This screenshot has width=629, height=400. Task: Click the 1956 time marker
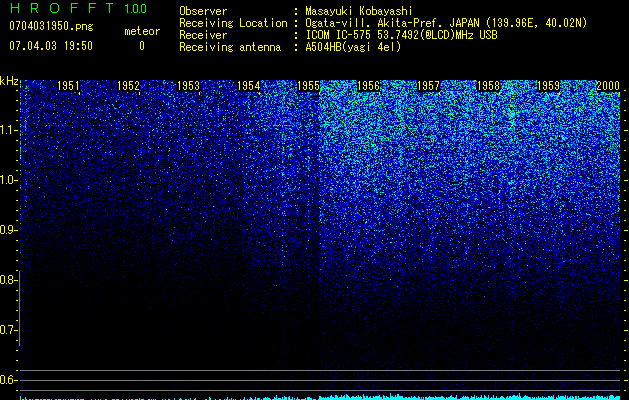coord(368,86)
